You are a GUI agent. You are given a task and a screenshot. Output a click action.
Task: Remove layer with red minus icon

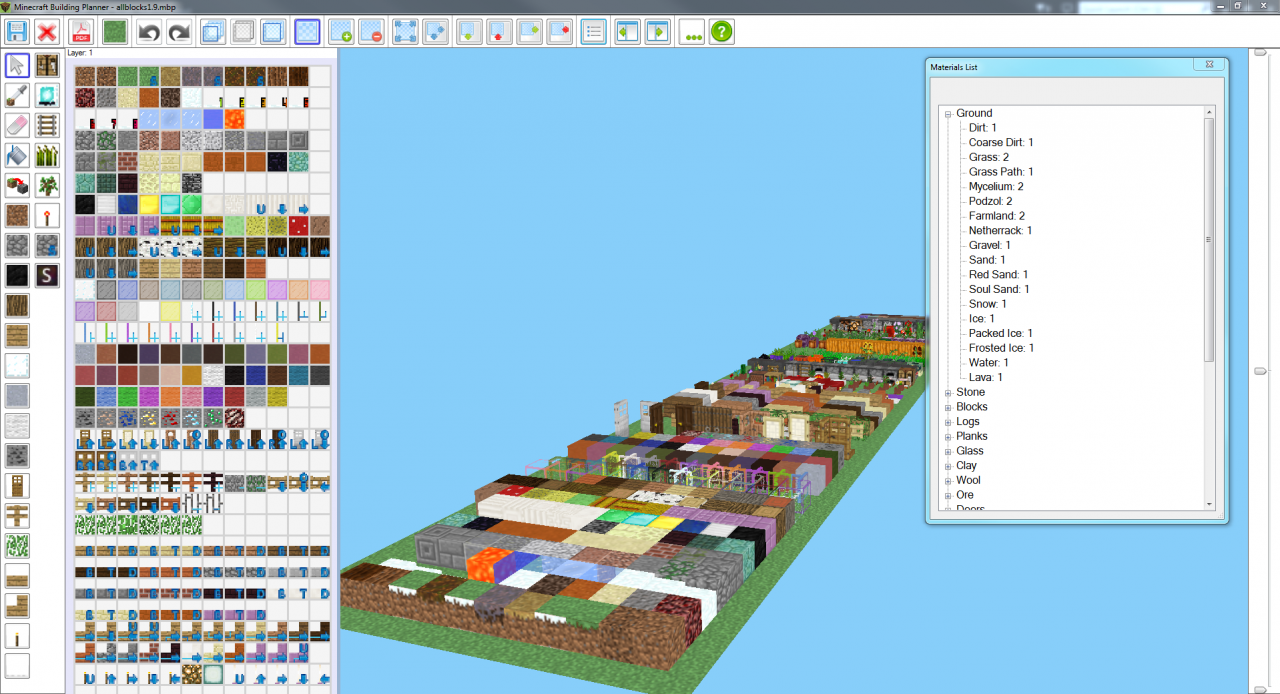click(370, 32)
